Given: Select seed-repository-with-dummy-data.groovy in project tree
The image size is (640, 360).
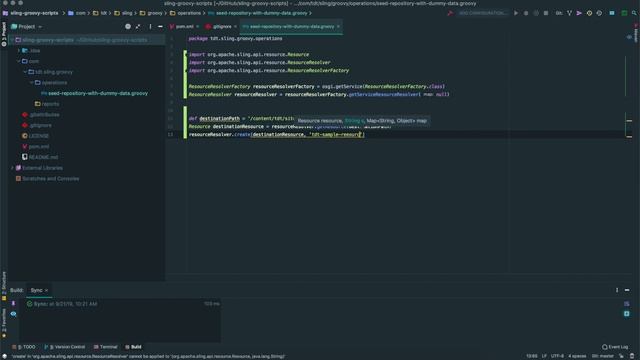Looking at the screenshot, I should [x=98, y=93].
